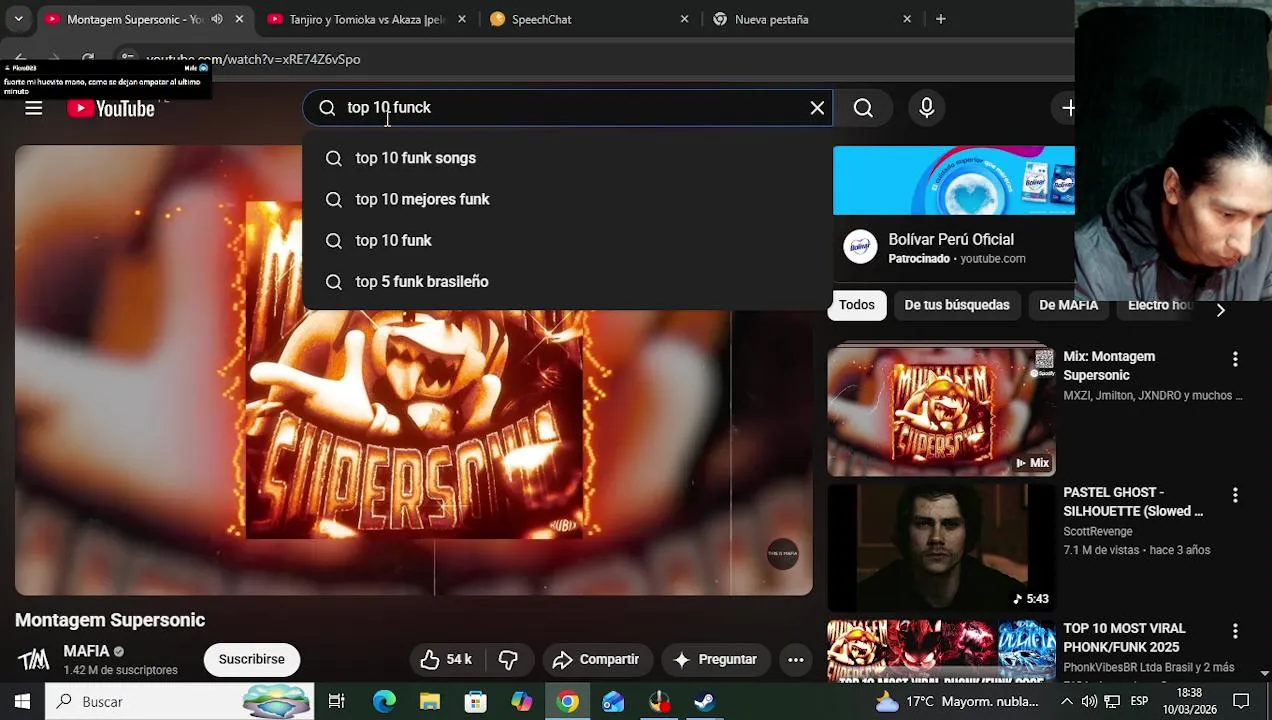
Task: Open options for TOP 10 MOST VIRAL PHONK
Action: point(1235,631)
